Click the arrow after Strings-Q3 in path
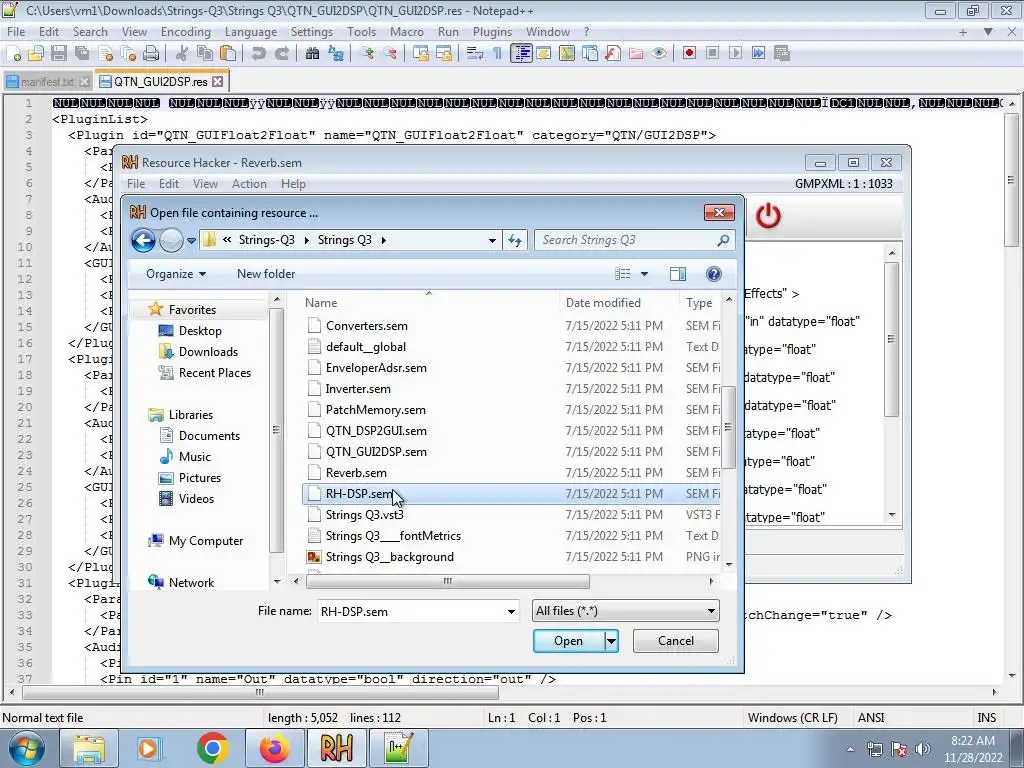 click(306, 240)
